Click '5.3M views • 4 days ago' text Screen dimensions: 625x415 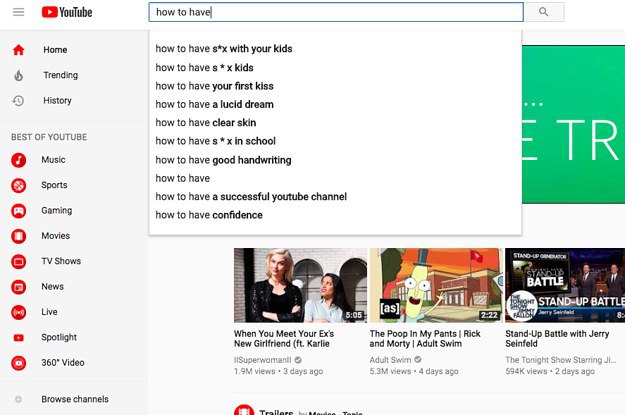point(414,371)
